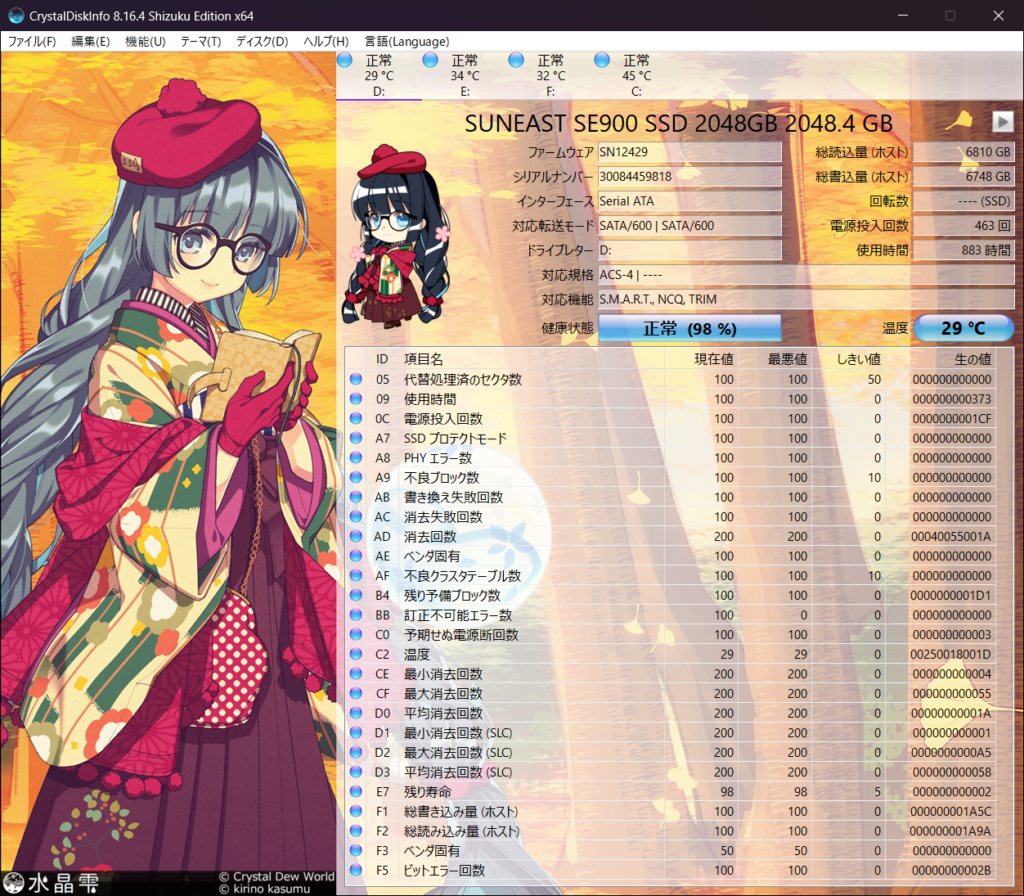This screenshot has width=1024, height=896.
Task: Click raw value 00250018001D in 温度 row
Action: click(x=951, y=654)
